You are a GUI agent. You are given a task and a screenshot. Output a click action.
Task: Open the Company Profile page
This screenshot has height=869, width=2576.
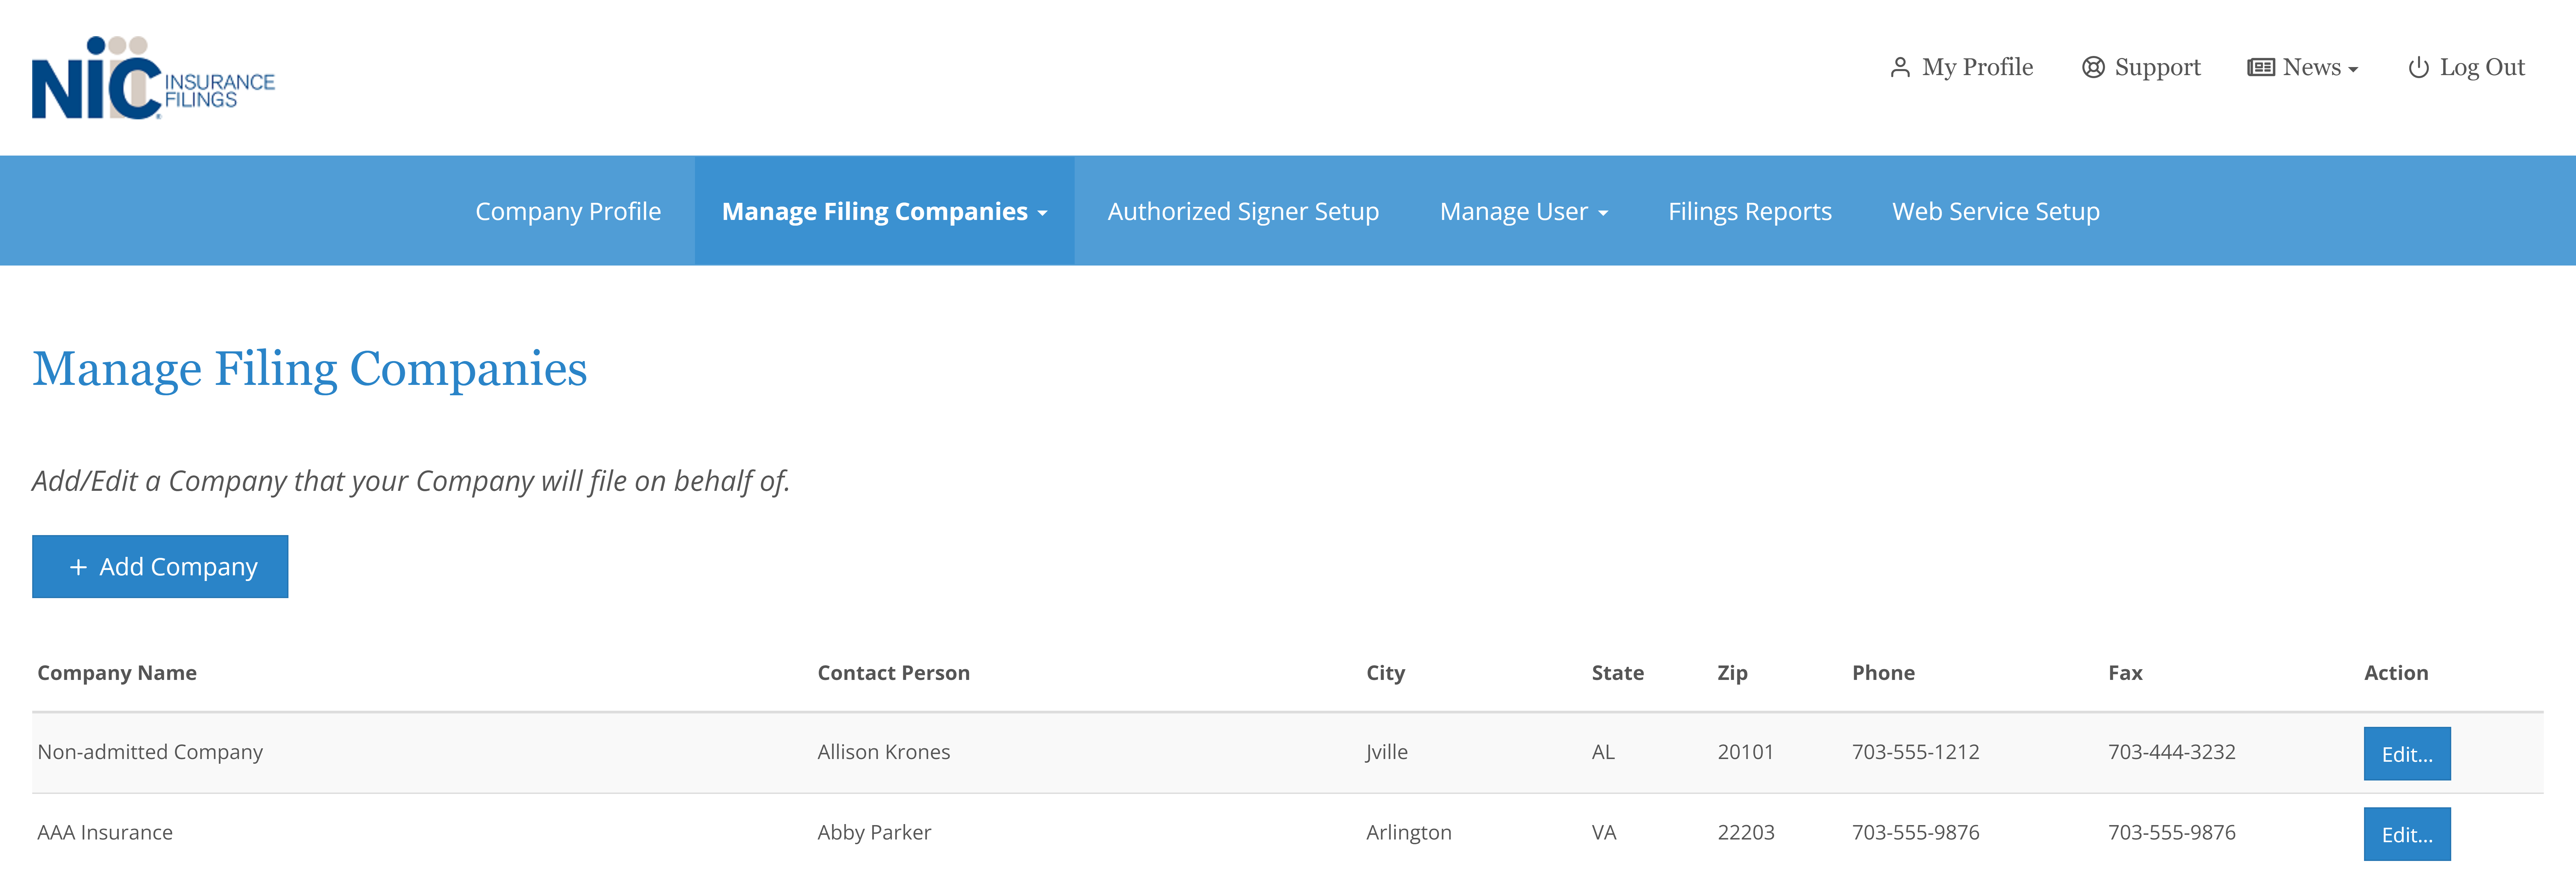(568, 211)
